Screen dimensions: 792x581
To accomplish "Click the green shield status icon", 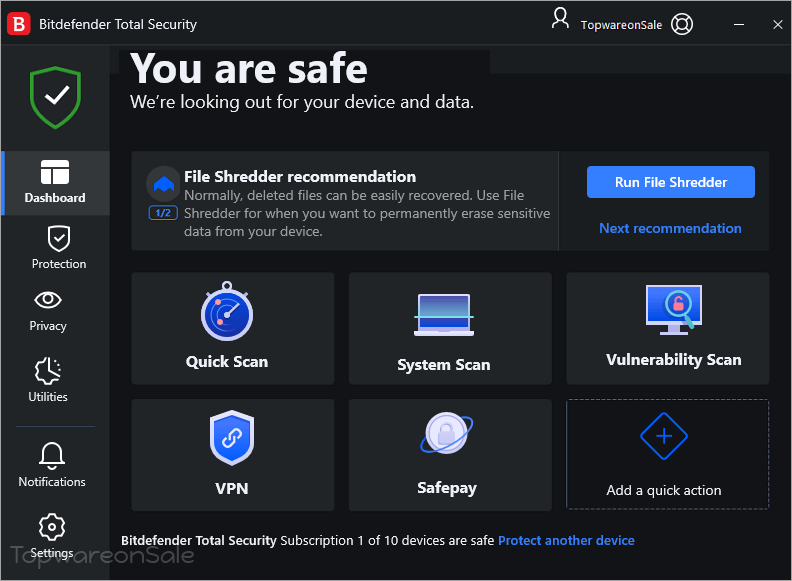I will click(x=56, y=97).
